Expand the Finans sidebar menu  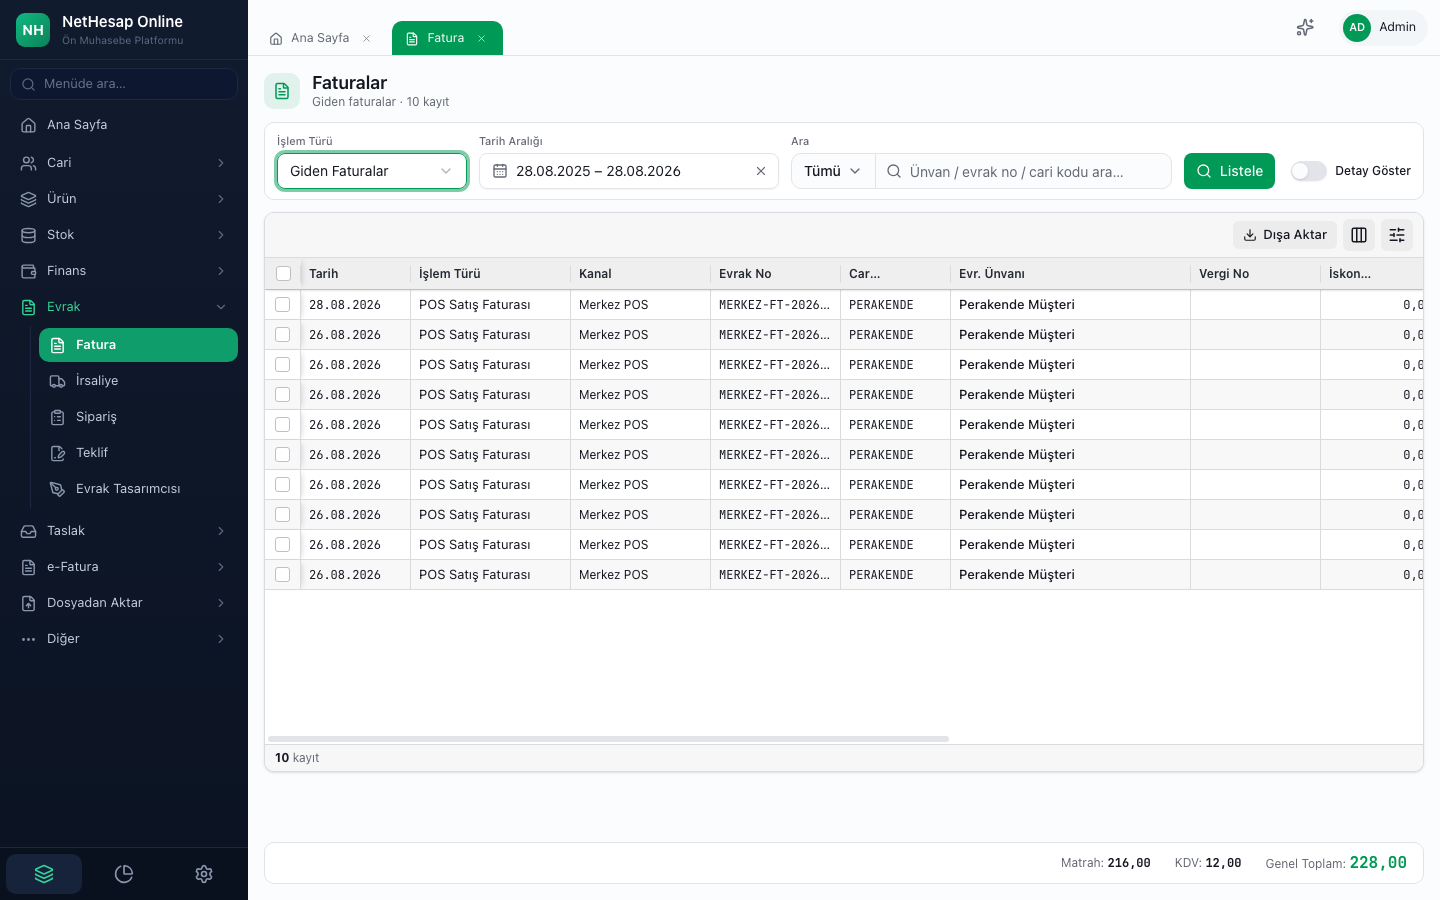pos(124,271)
